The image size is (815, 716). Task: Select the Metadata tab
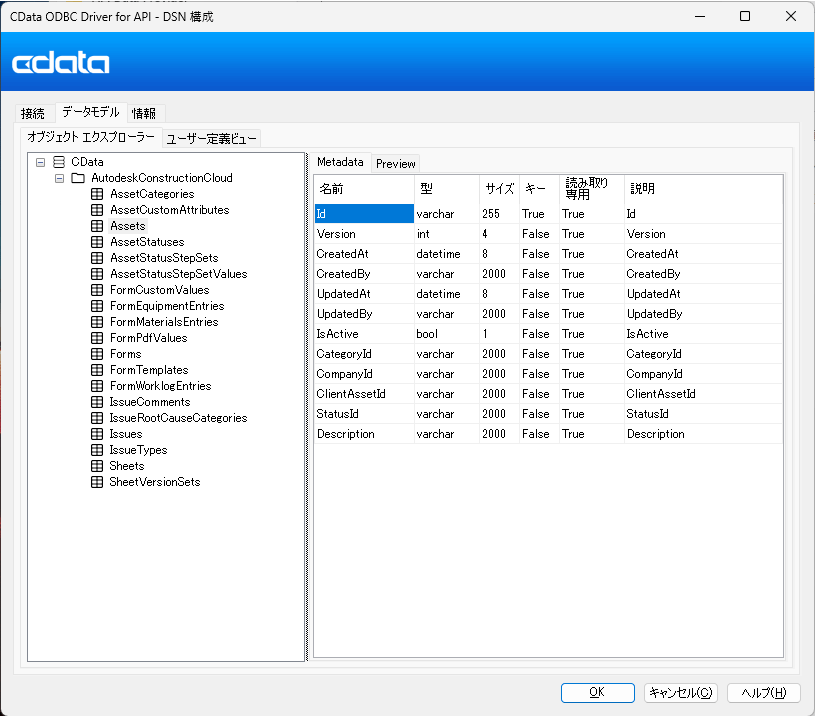click(x=340, y=162)
